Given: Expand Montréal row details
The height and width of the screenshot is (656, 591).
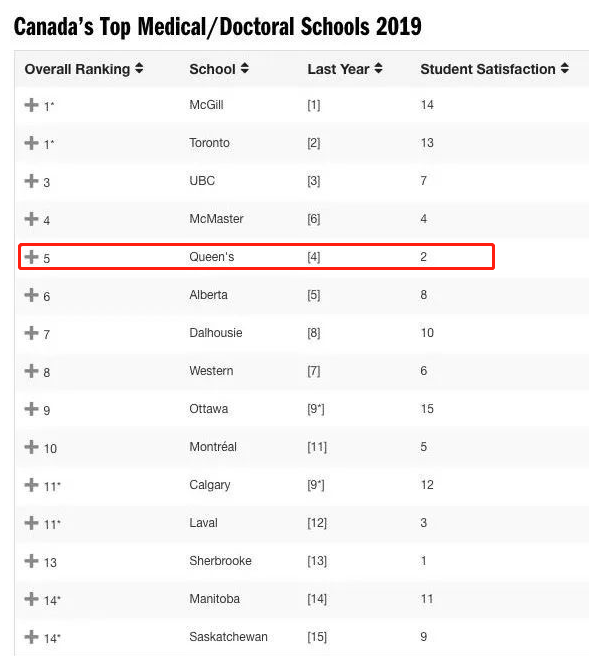Looking at the screenshot, I should [31, 447].
